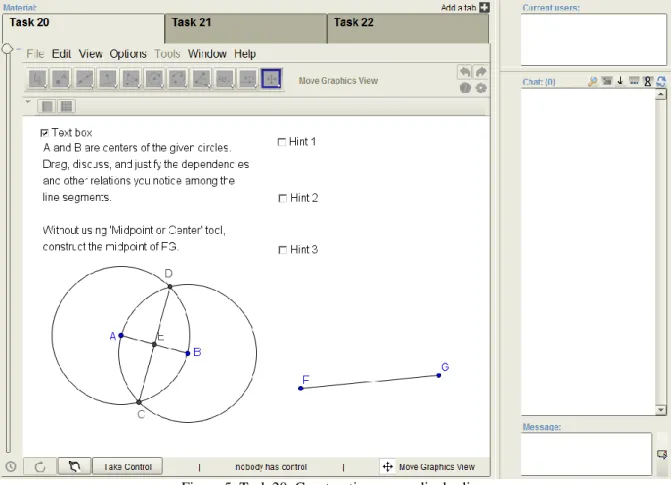The image size is (671, 485).
Task: Toggle the axes display button in style bar
Action: click(47, 106)
